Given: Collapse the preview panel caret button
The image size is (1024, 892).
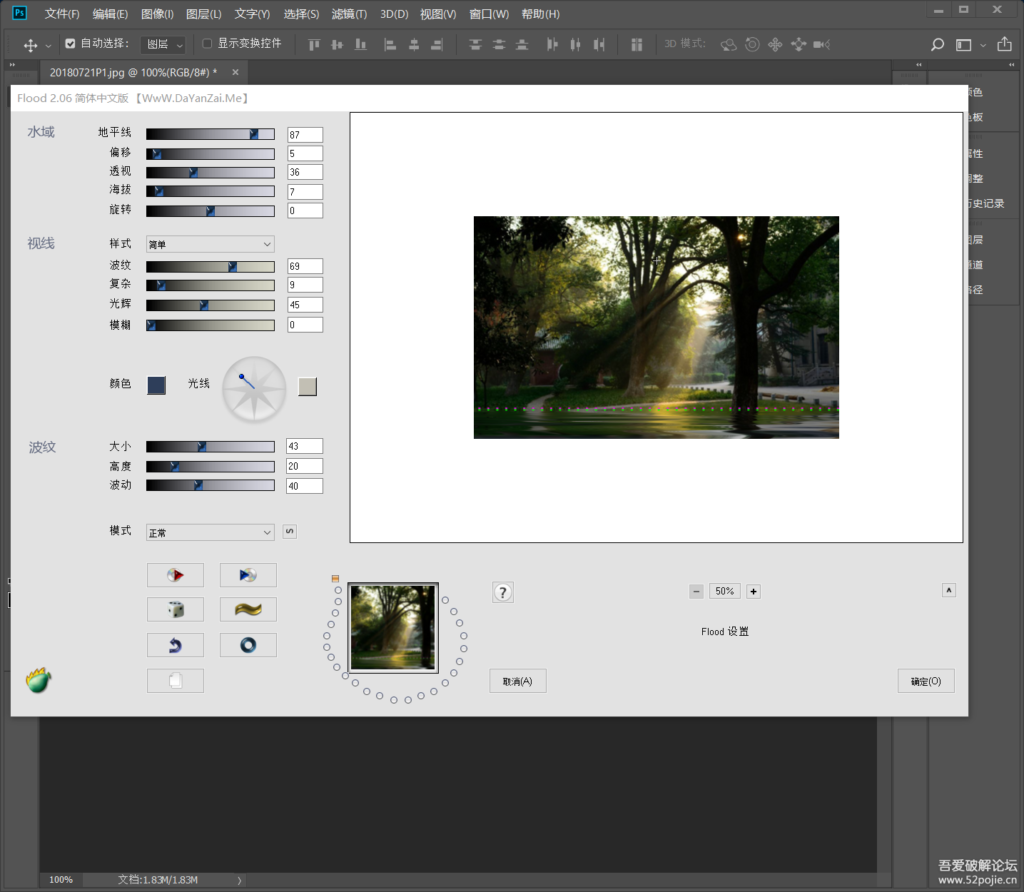Looking at the screenshot, I should point(949,590).
